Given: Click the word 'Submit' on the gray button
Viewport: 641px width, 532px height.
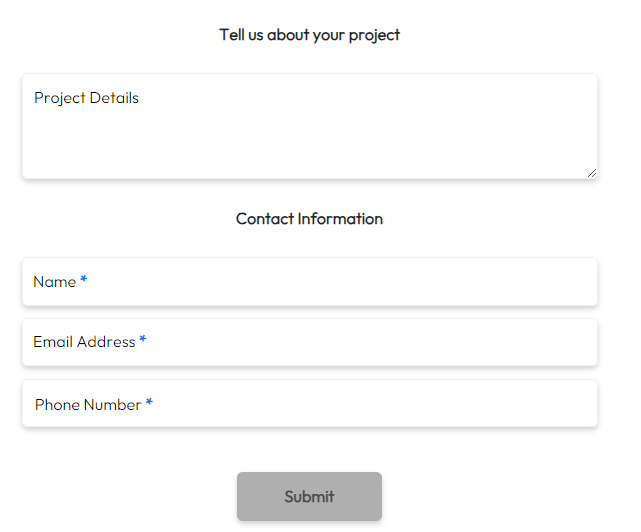Looking at the screenshot, I should pos(309,496).
